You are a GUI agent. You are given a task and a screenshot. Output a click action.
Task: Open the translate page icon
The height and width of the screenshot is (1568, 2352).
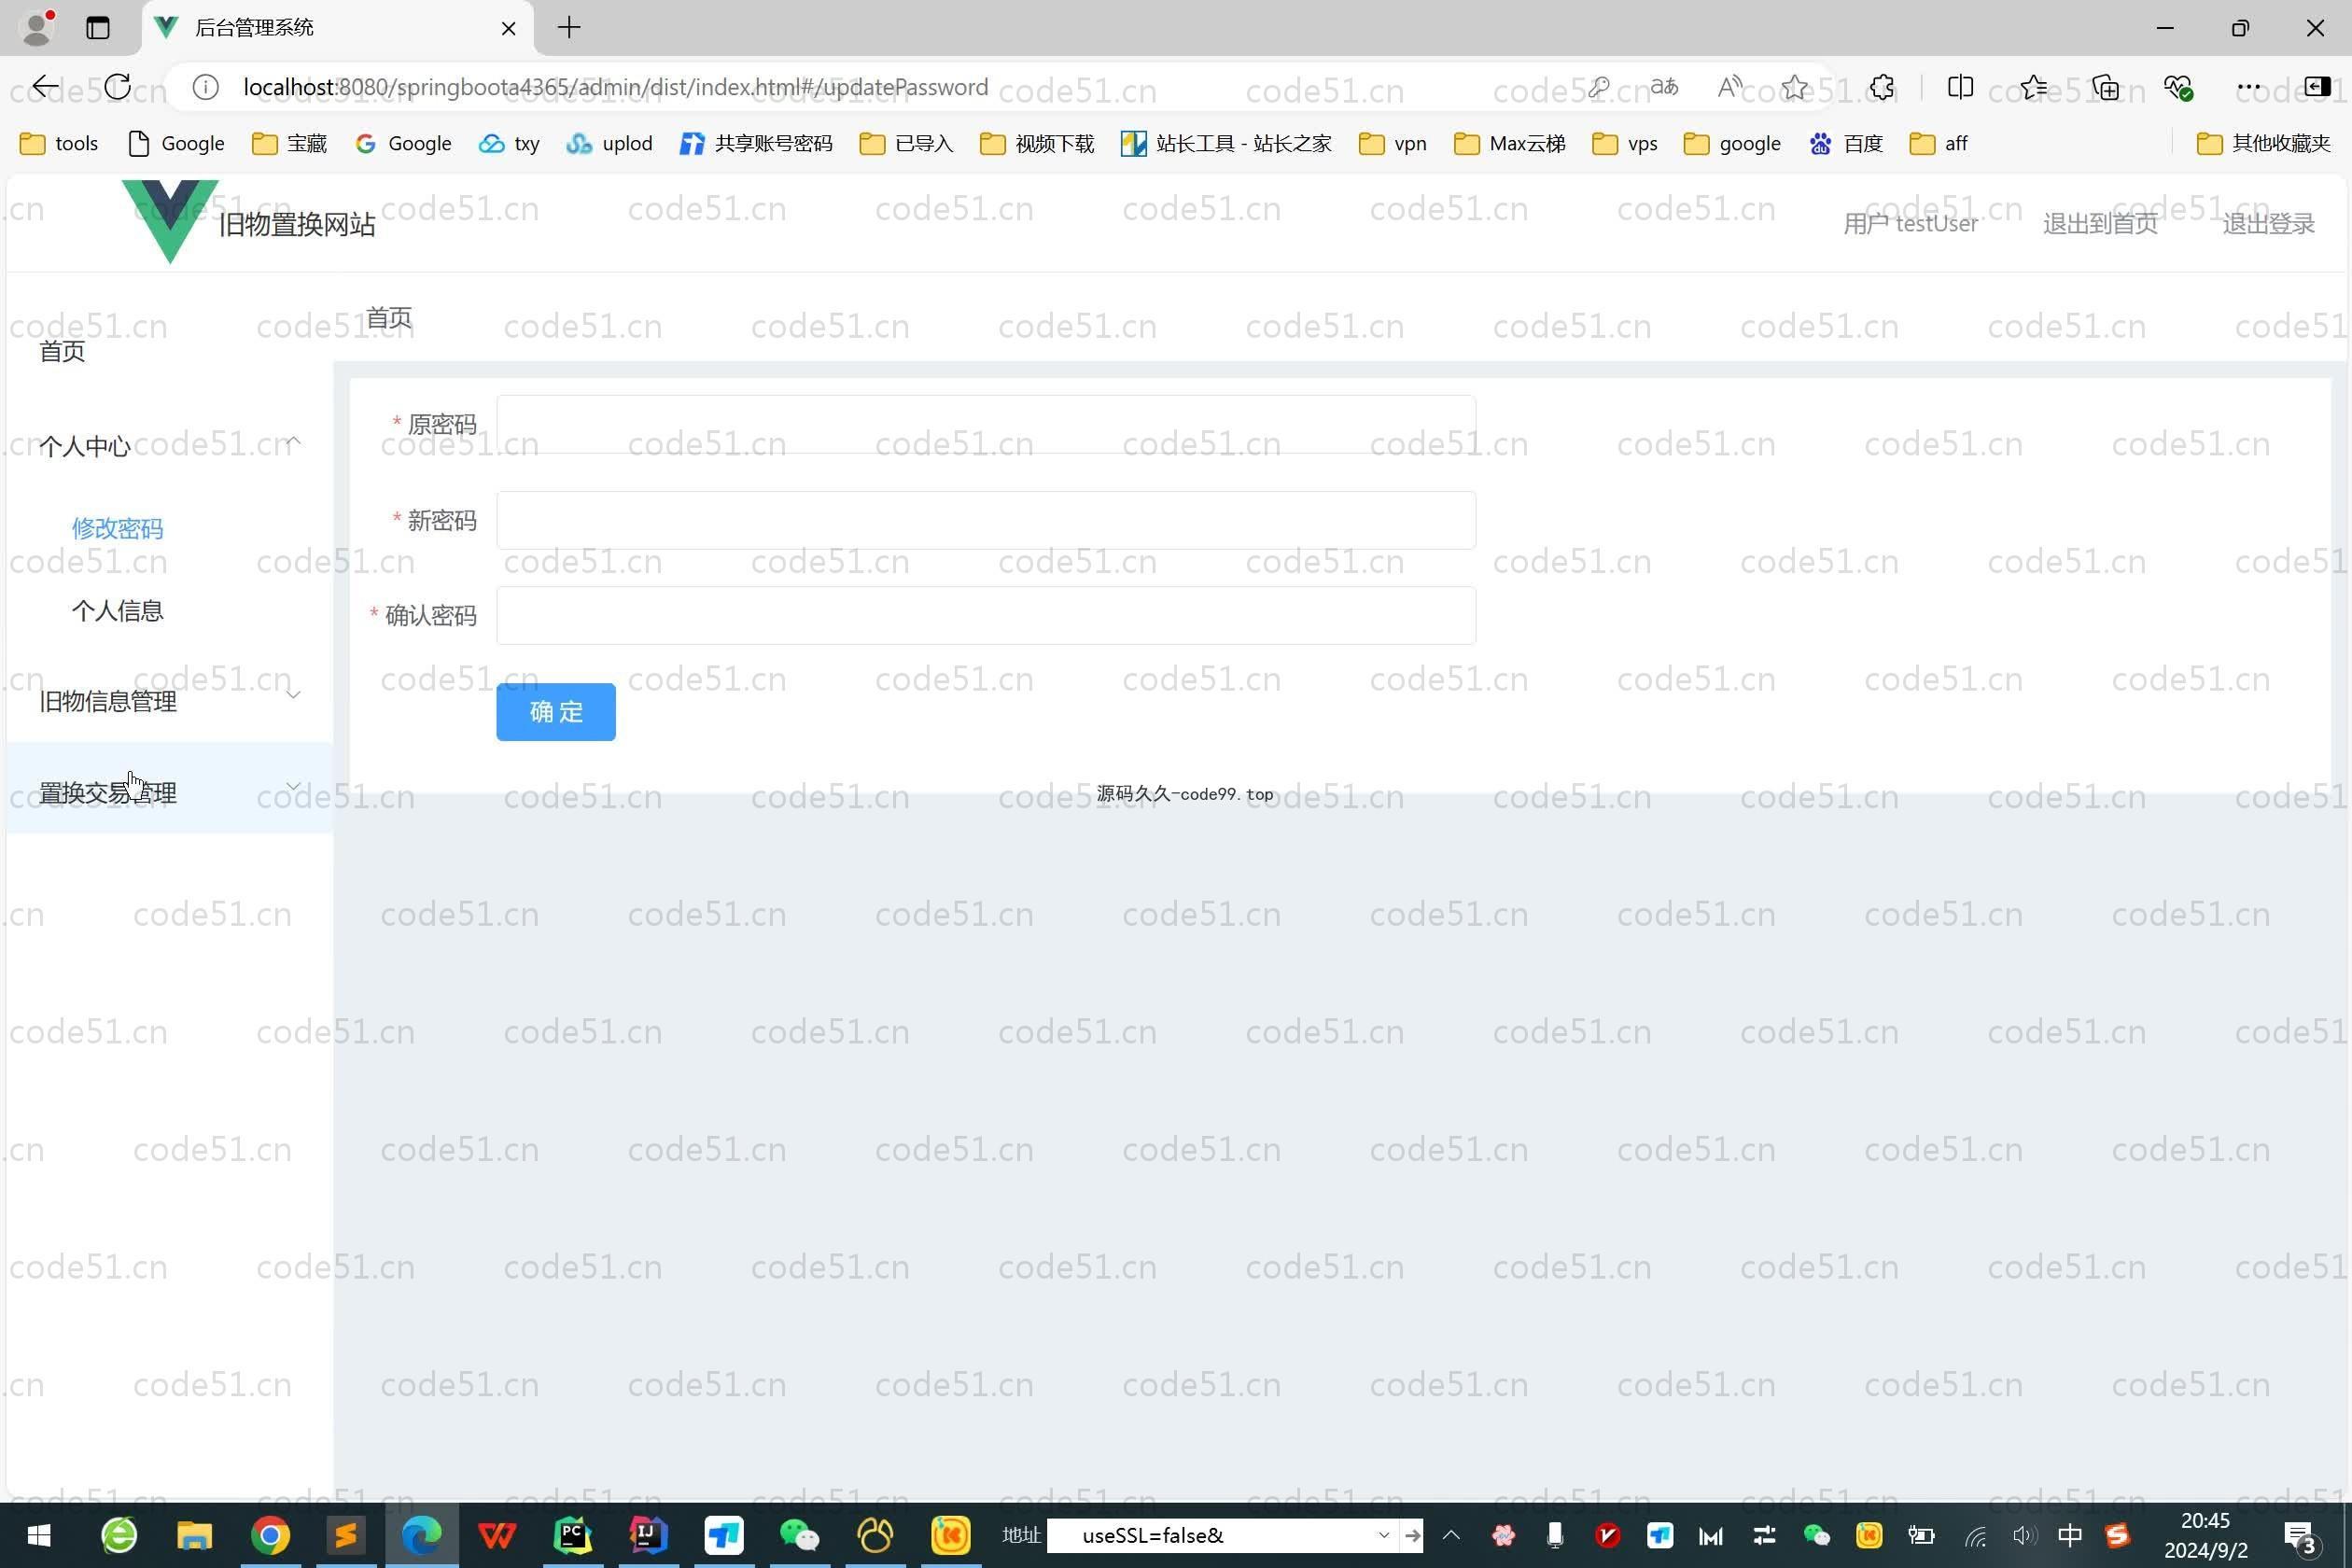click(x=1664, y=87)
